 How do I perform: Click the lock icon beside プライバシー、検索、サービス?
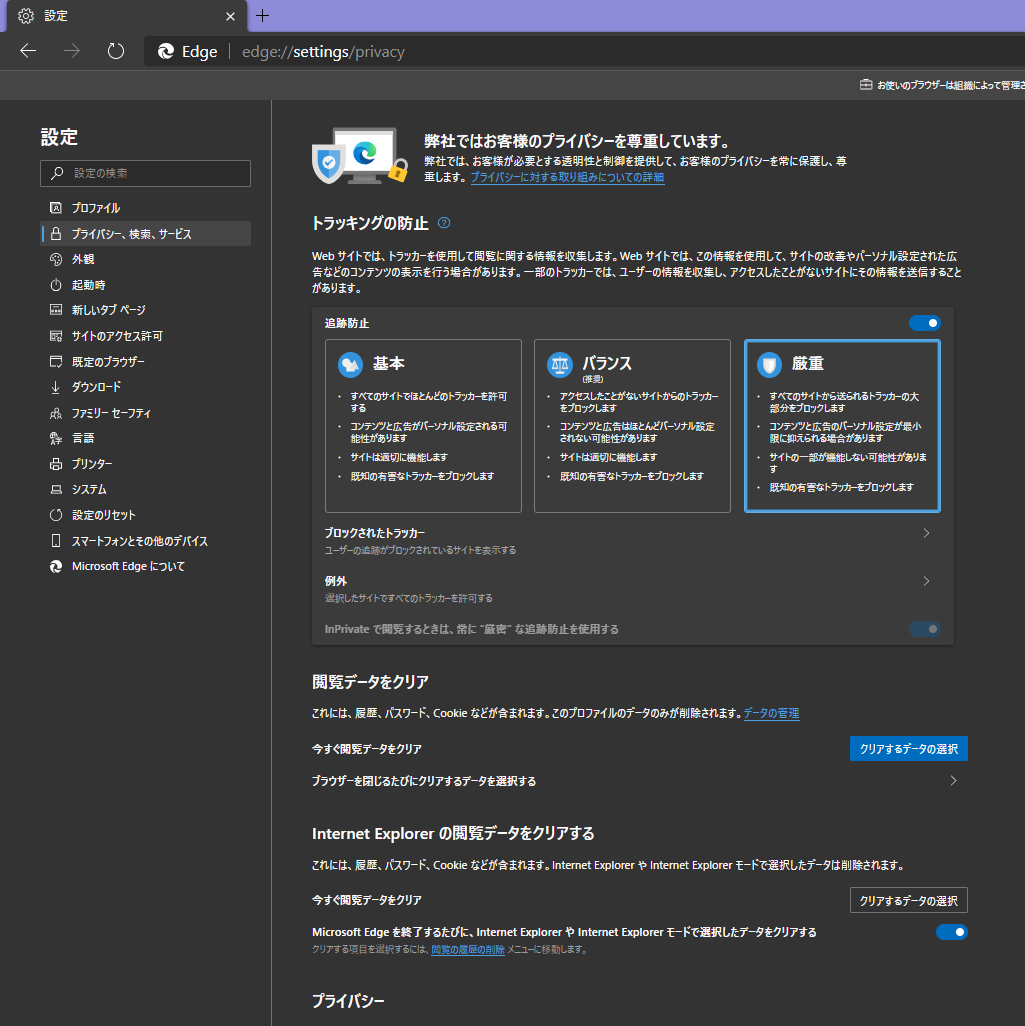(56, 234)
